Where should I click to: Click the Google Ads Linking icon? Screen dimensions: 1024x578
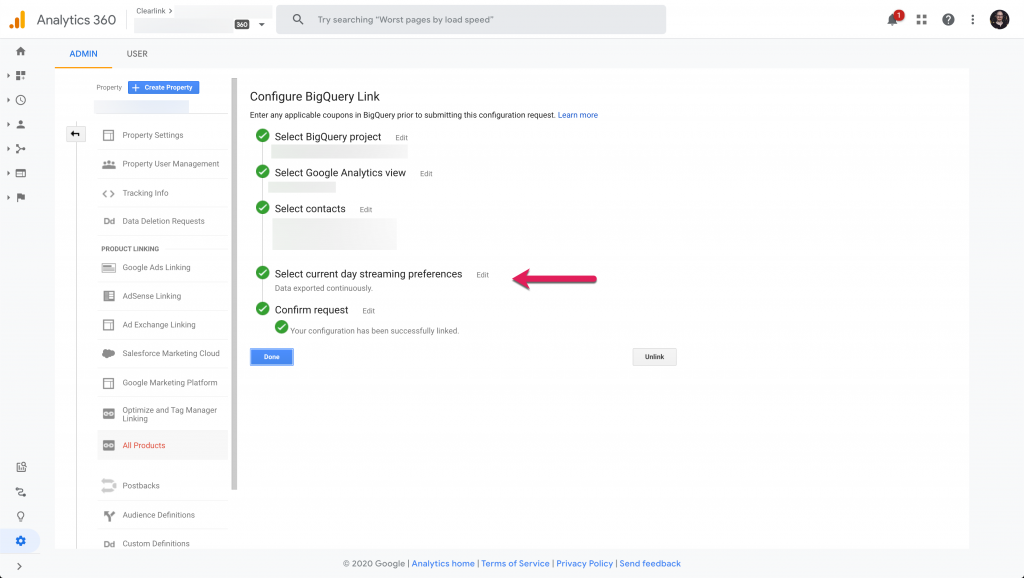point(108,268)
